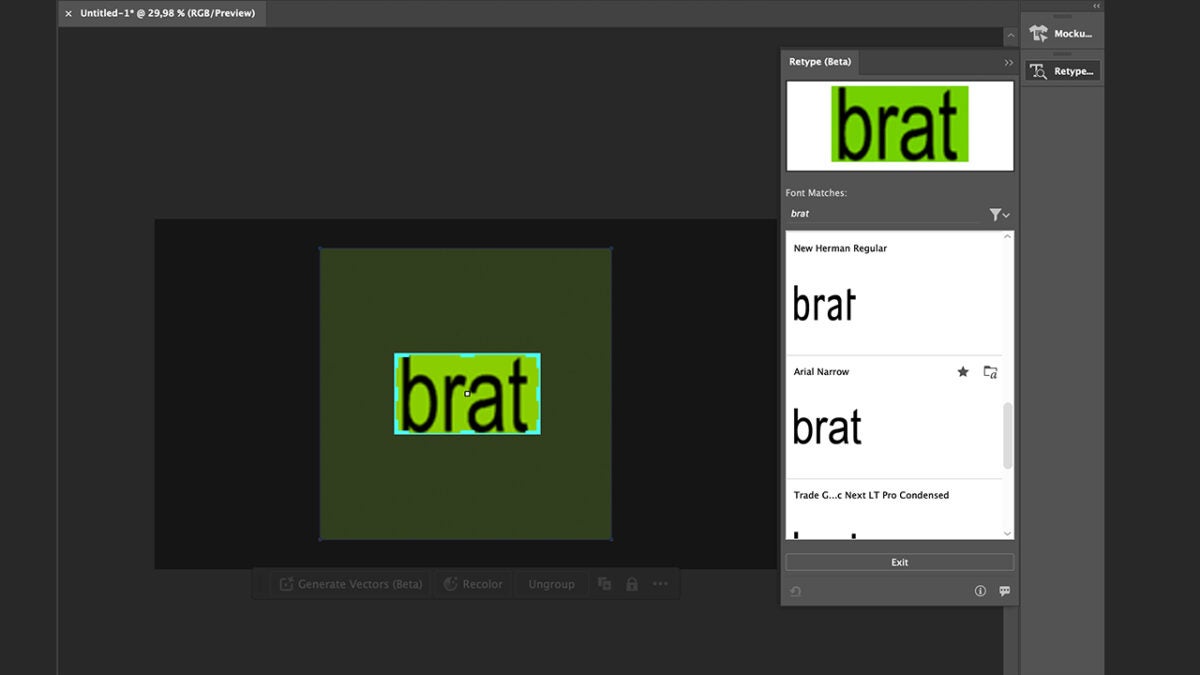This screenshot has width=1200, height=675.
Task: Click the info icon in Retype panel
Action: point(980,591)
